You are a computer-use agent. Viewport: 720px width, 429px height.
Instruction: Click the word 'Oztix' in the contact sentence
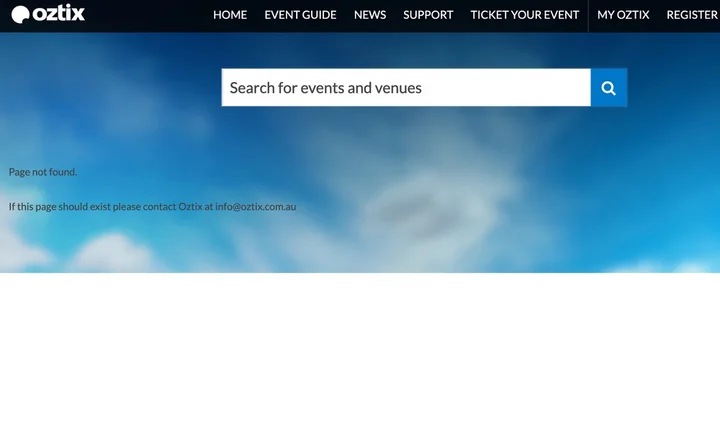190,207
